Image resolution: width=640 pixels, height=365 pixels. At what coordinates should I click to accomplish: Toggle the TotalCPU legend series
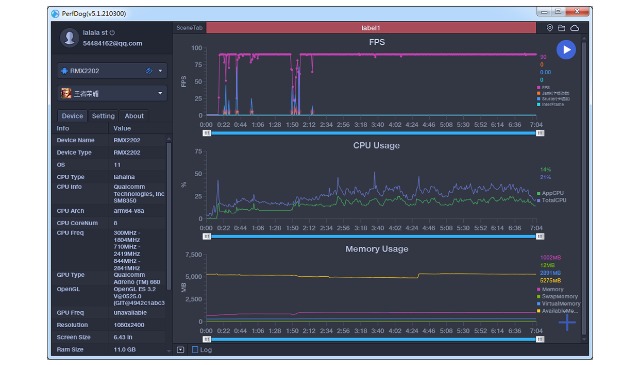coord(551,200)
